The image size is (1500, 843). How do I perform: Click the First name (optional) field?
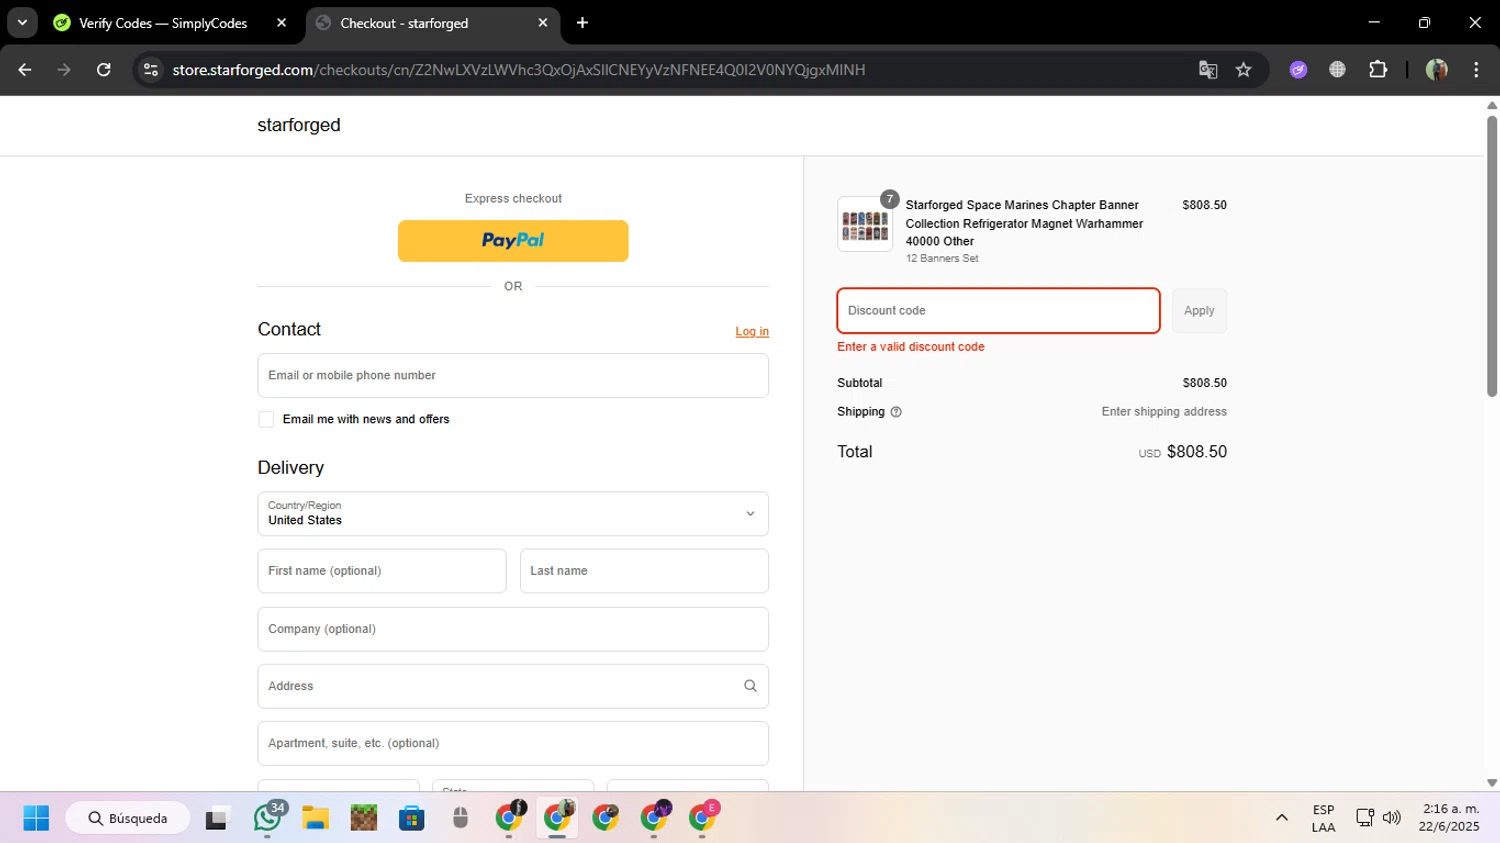pos(382,571)
